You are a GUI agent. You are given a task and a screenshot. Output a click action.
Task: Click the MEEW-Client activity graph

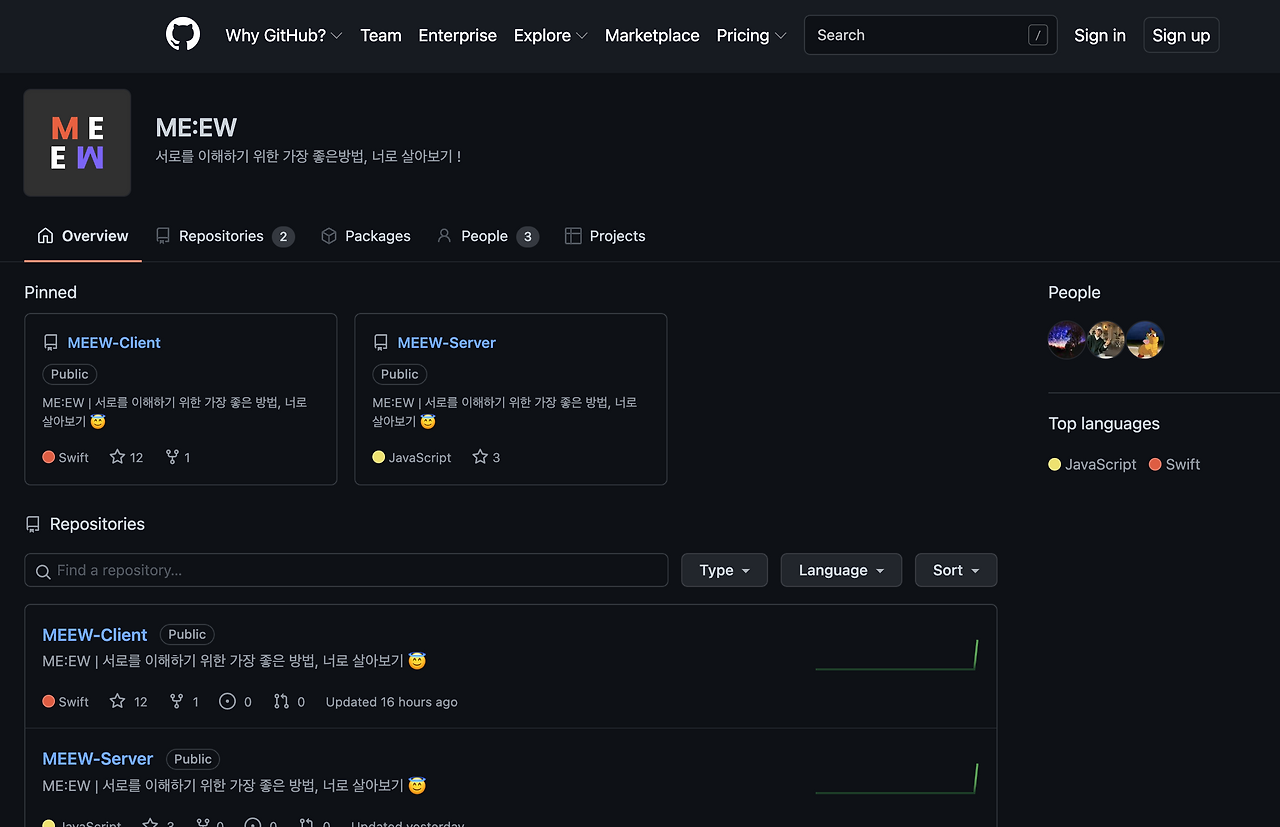897,655
